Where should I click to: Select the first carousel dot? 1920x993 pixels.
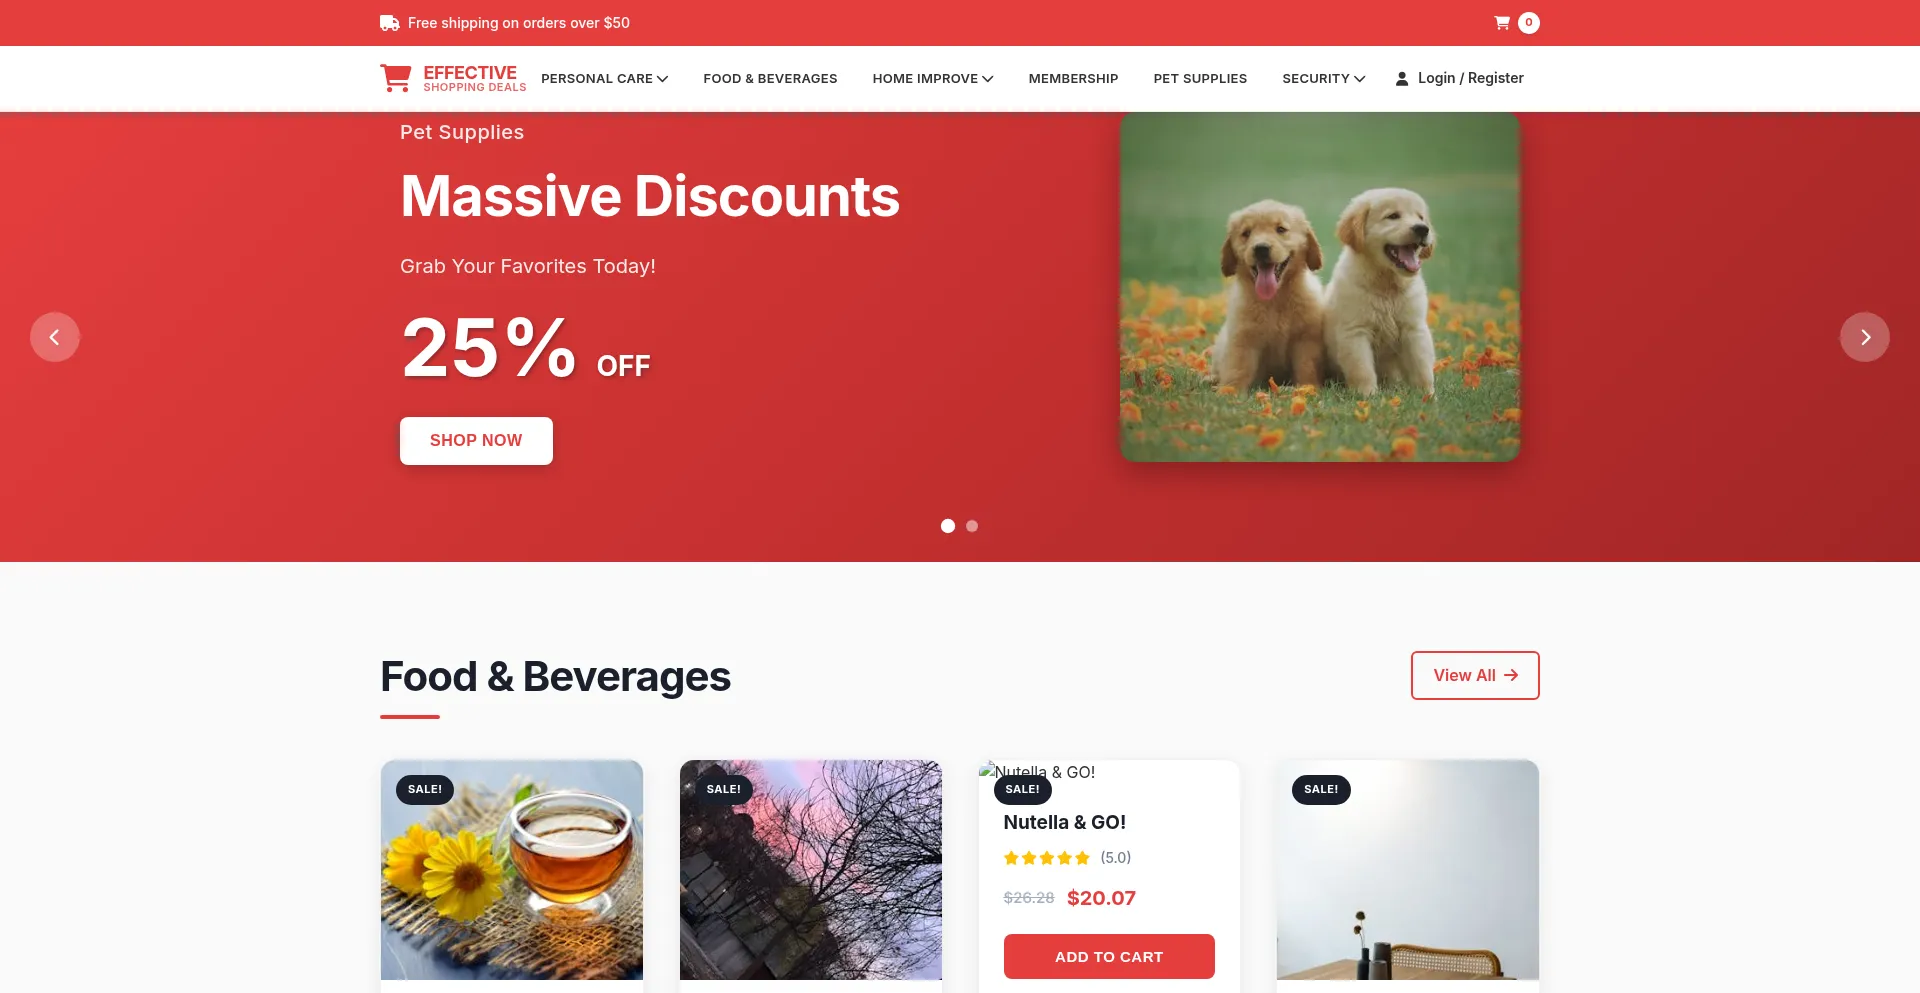948,526
